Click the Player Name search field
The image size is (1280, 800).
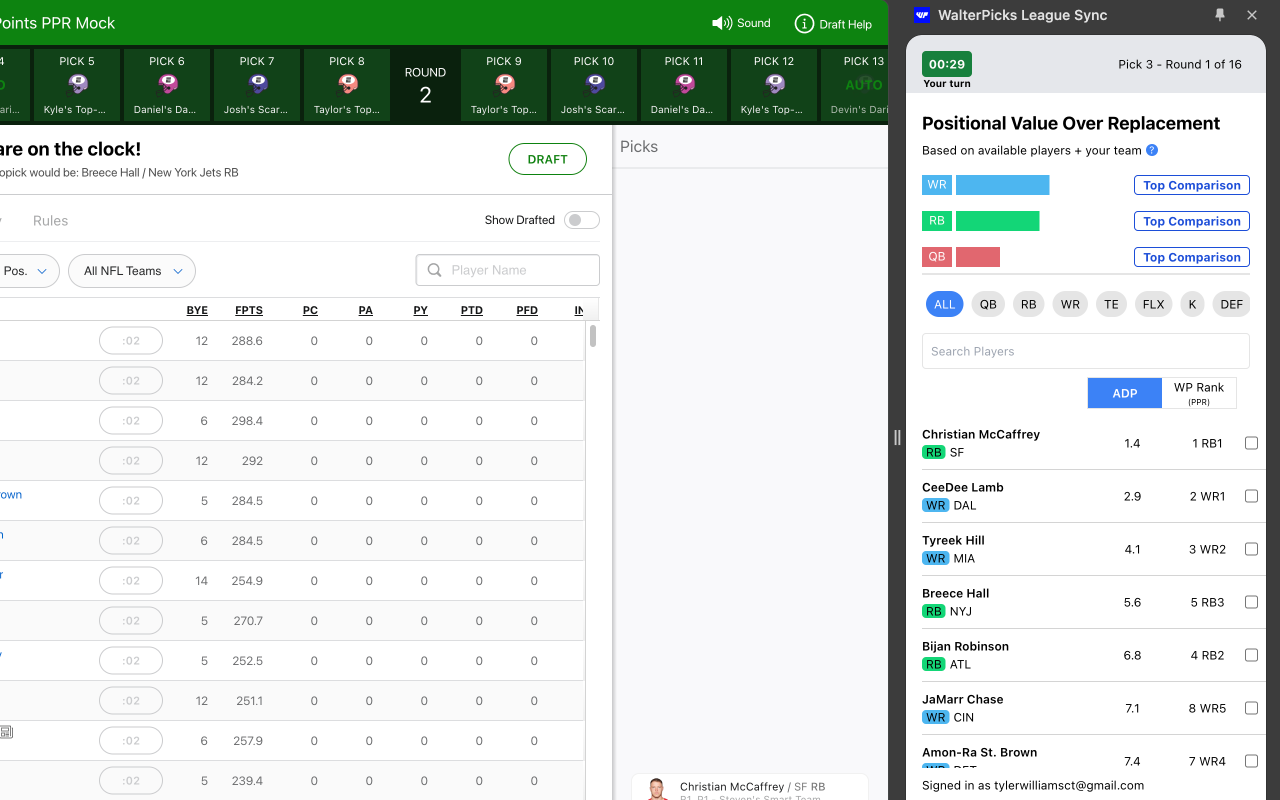coord(508,270)
